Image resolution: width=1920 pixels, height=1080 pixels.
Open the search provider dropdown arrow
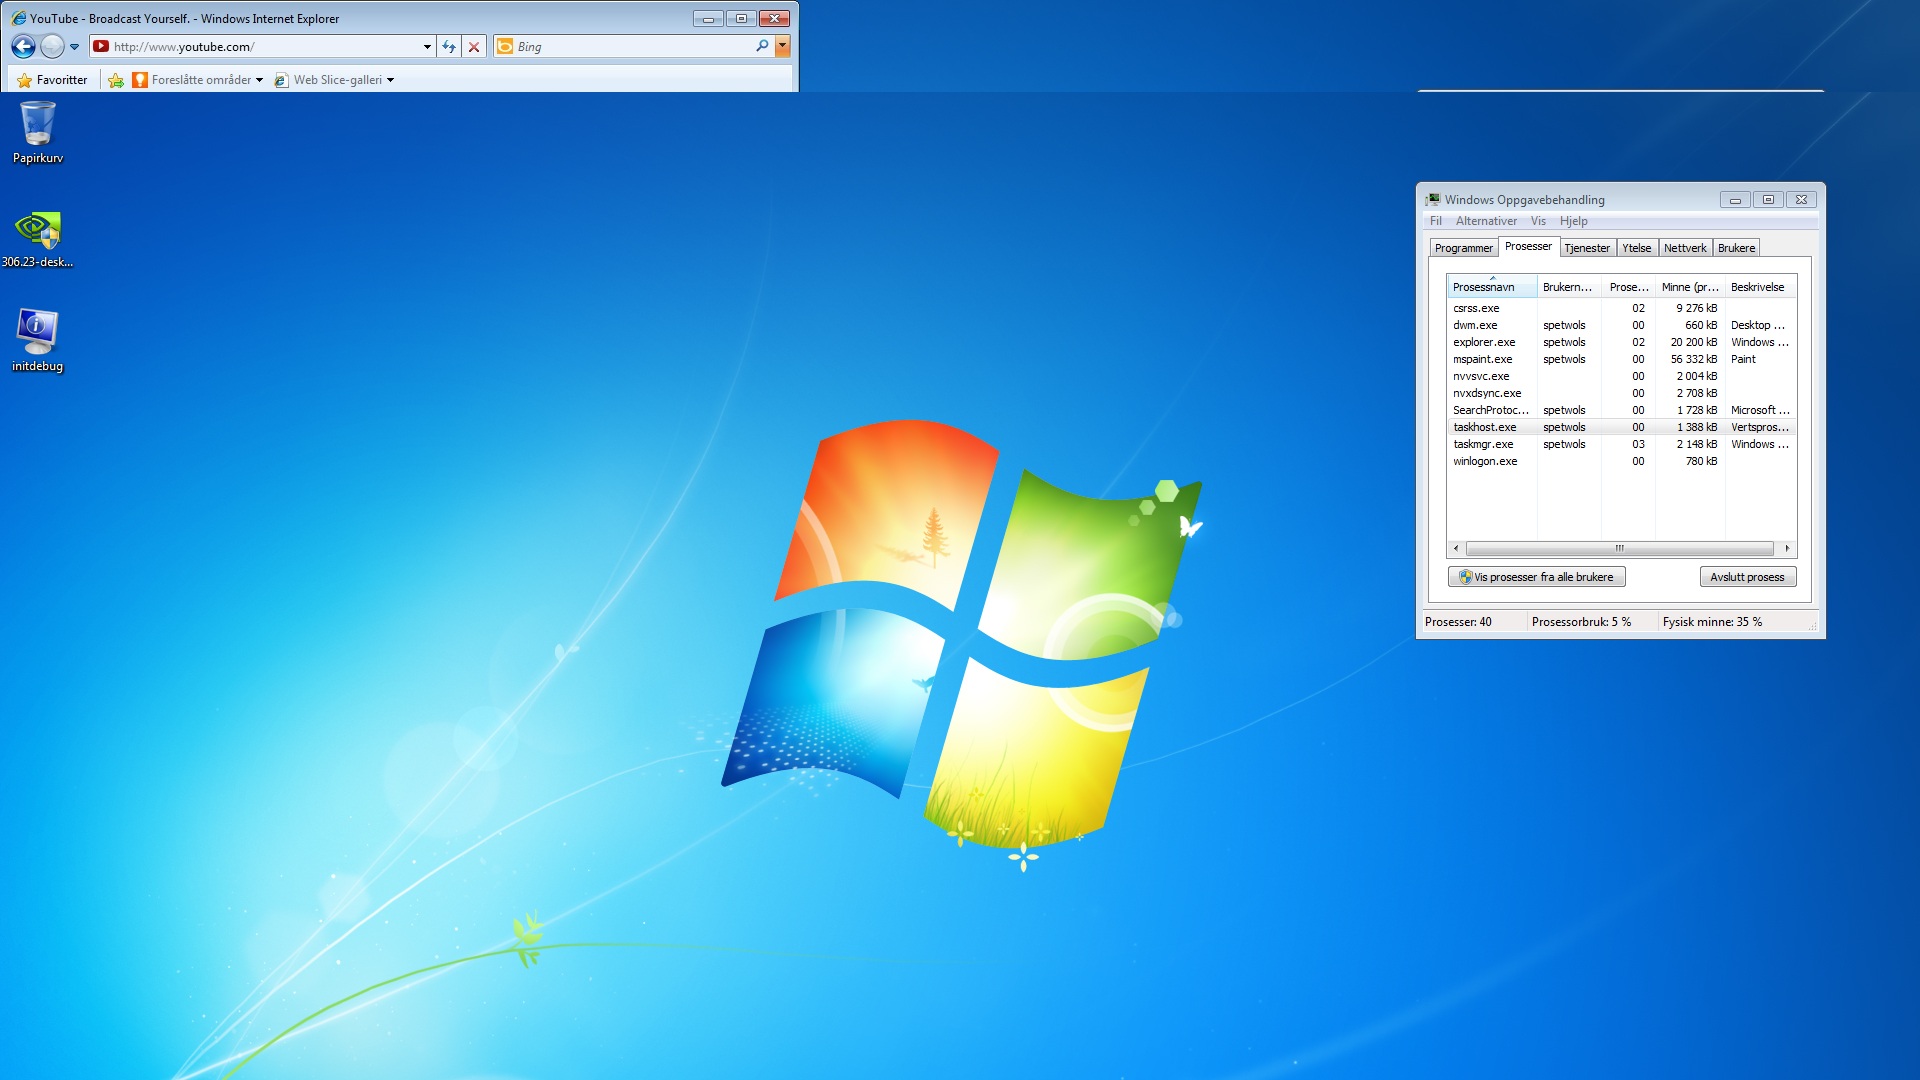[x=783, y=46]
